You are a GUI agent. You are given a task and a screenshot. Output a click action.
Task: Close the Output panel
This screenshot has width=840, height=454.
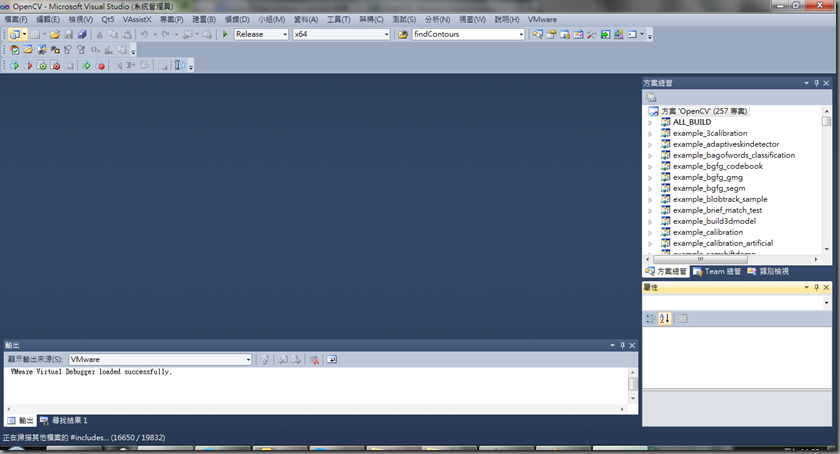pyautogui.click(x=632, y=345)
